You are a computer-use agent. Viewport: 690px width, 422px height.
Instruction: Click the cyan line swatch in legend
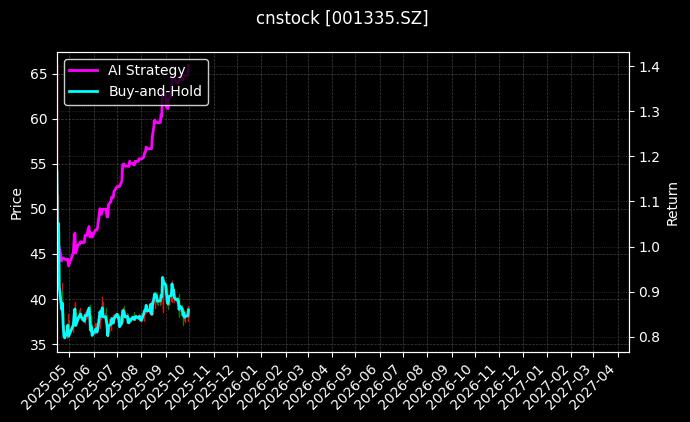[x=84, y=90]
